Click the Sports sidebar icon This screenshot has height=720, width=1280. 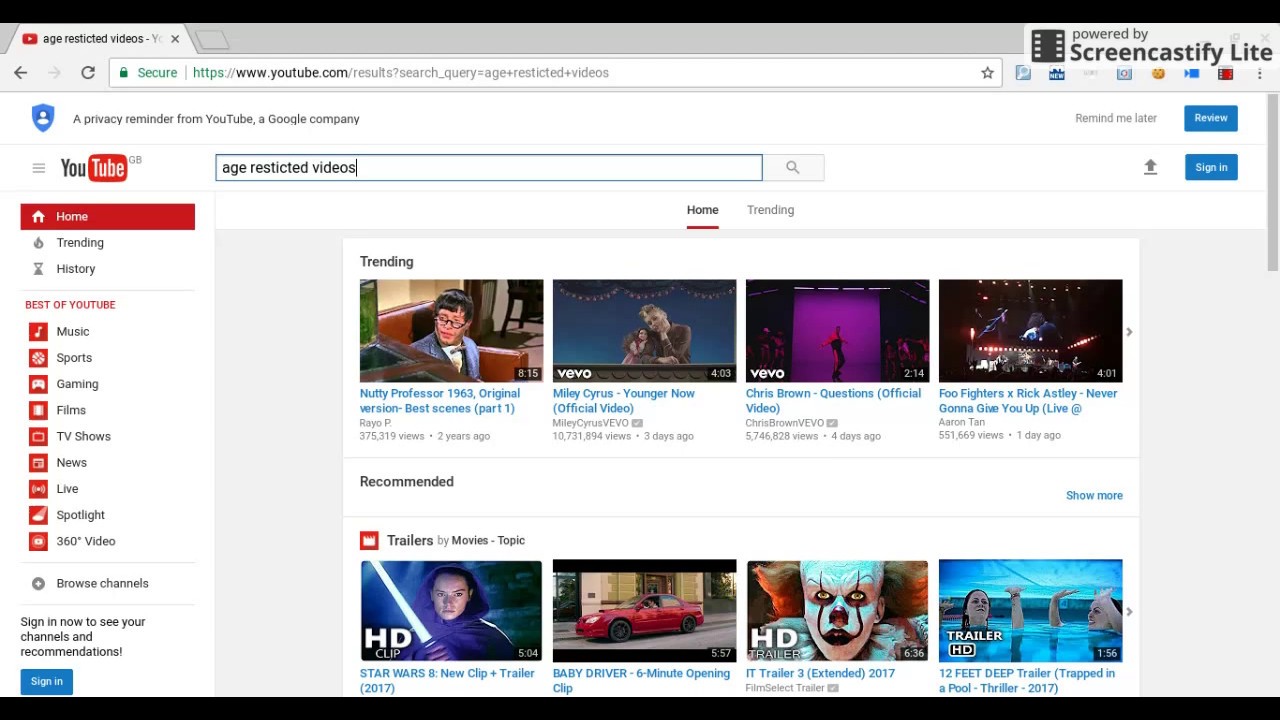tap(38, 358)
